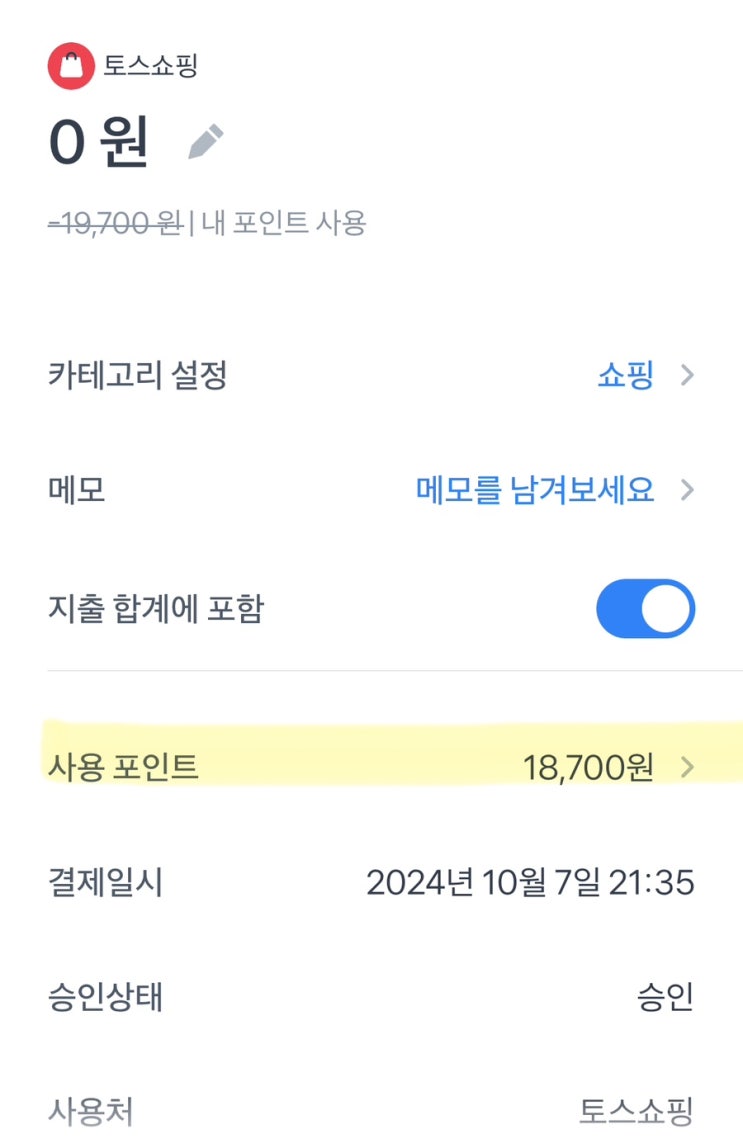
Task: Click the 승인 approval status value
Action: click(665, 997)
